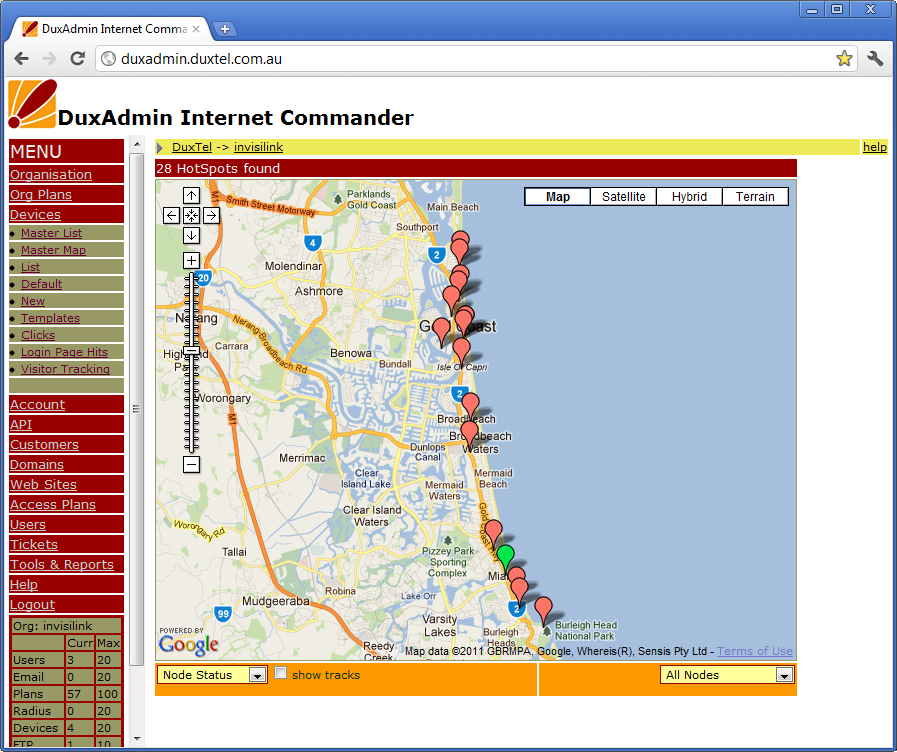Image resolution: width=897 pixels, height=752 pixels.
Task: Click the '28 HotSpots found' text
Action: (218, 168)
